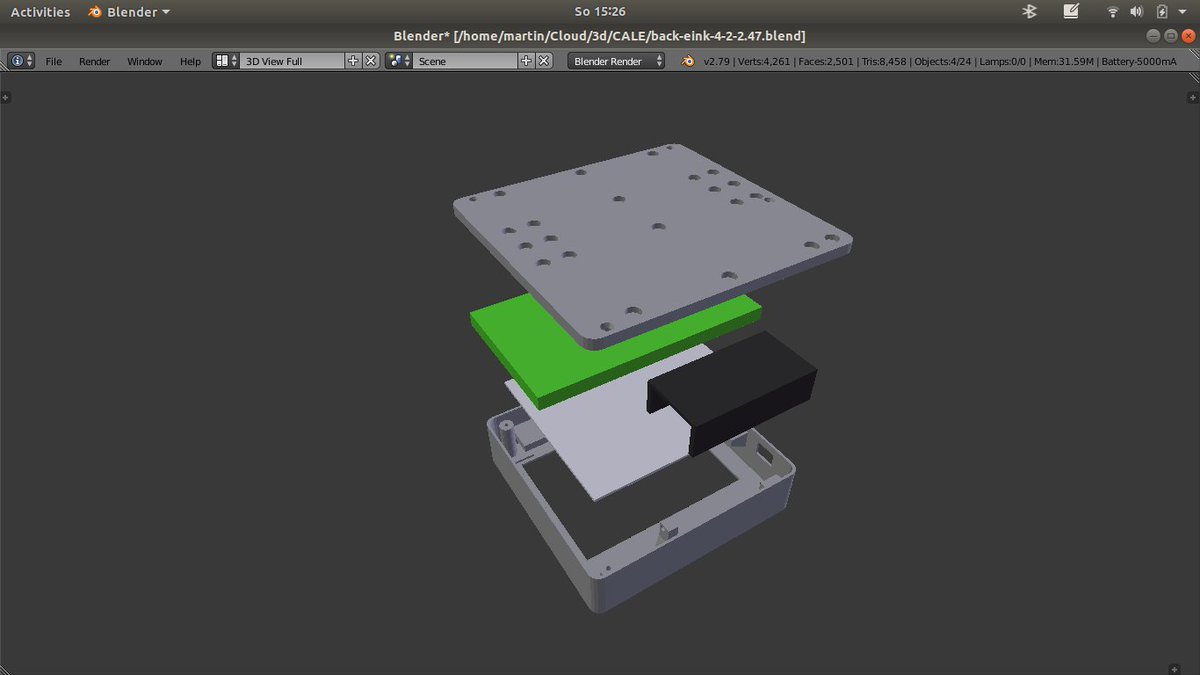Click the Blender logo splash icon
Viewport: 1200px width, 675px height.
coord(688,61)
